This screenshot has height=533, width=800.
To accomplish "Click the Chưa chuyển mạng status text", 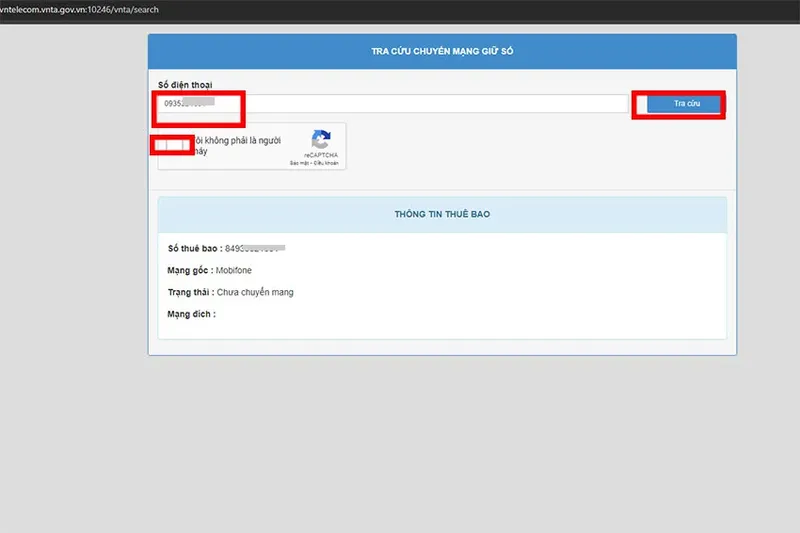I will click(x=255, y=292).
